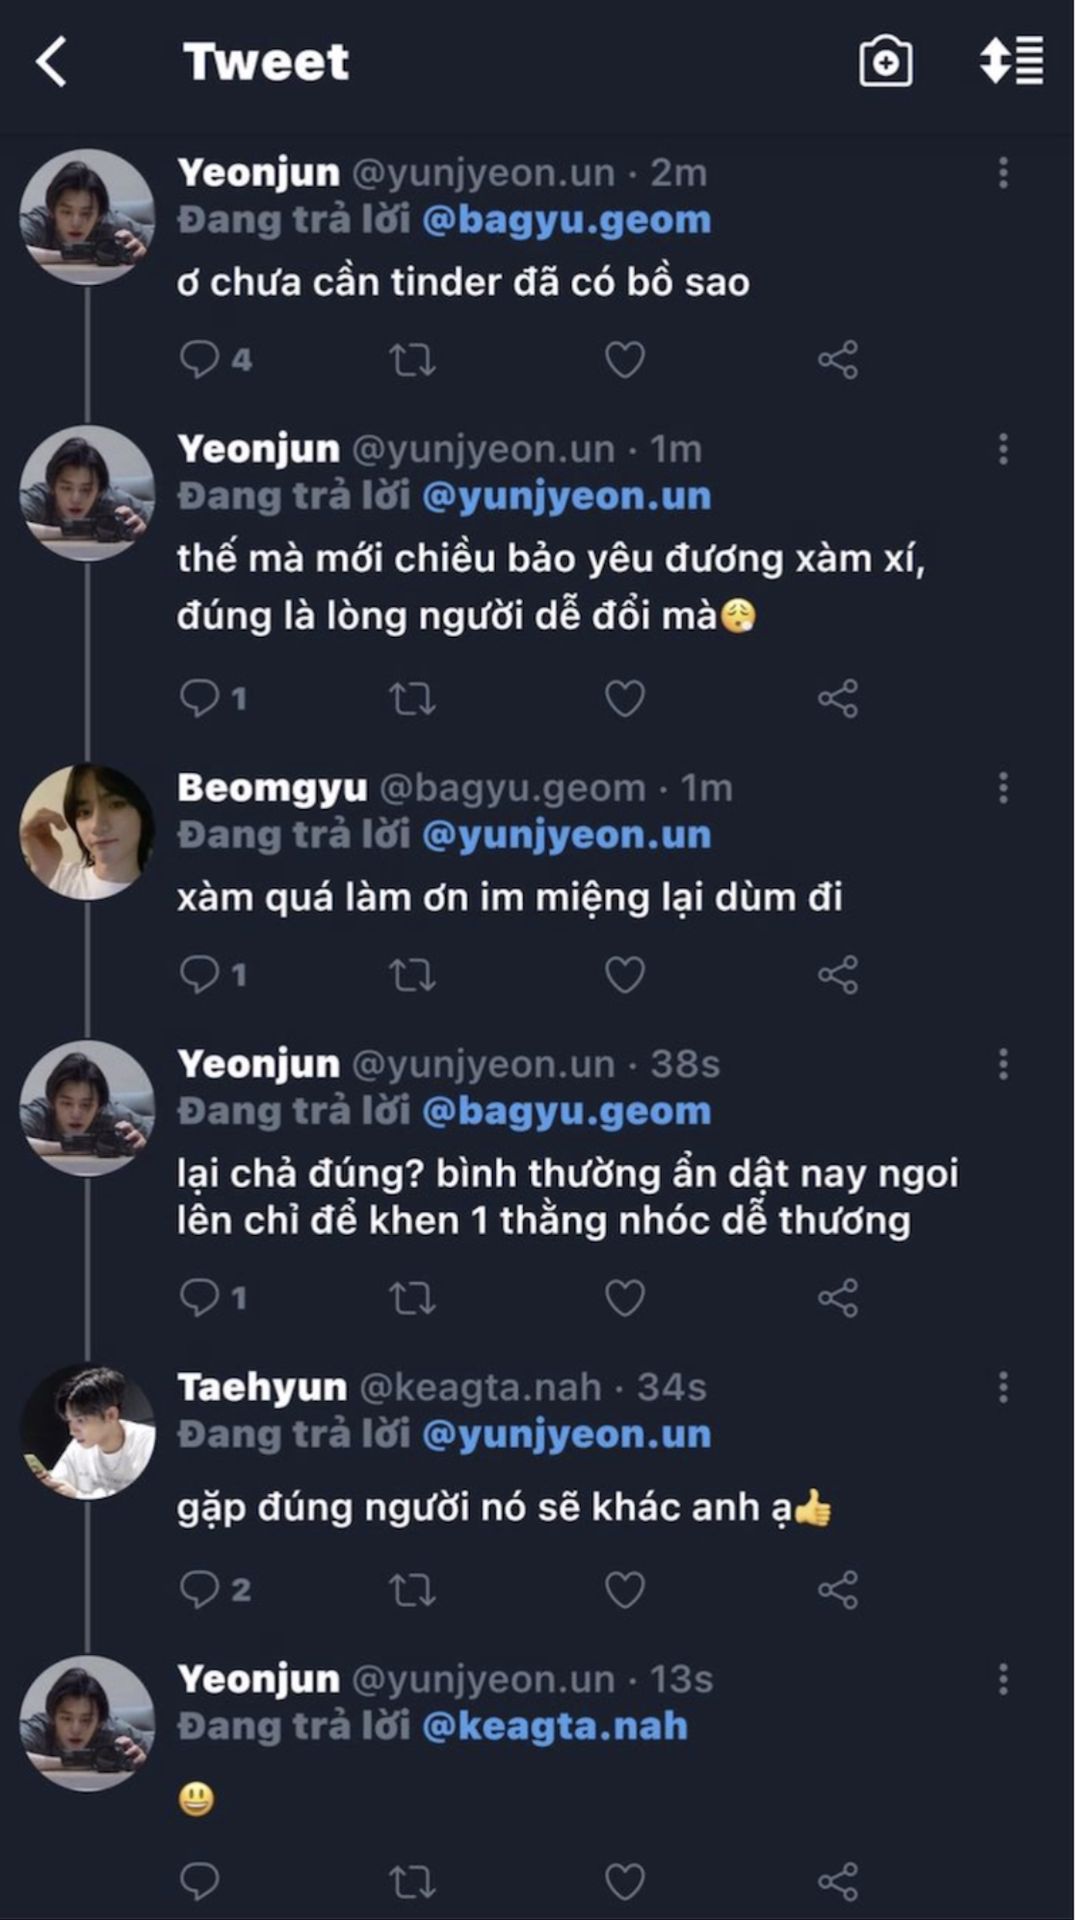Open more options on Taehyun's tweet
1075x1920 pixels.
[x=1003, y=1387]
